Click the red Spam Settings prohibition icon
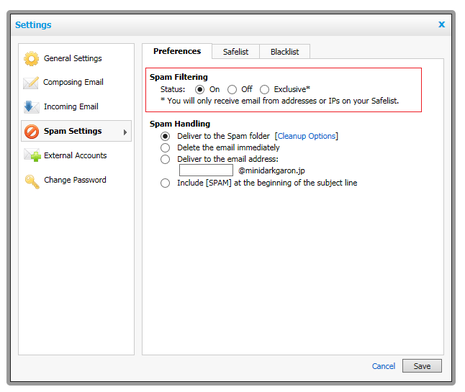Screen dimensions: 465x392 [32, 132]
